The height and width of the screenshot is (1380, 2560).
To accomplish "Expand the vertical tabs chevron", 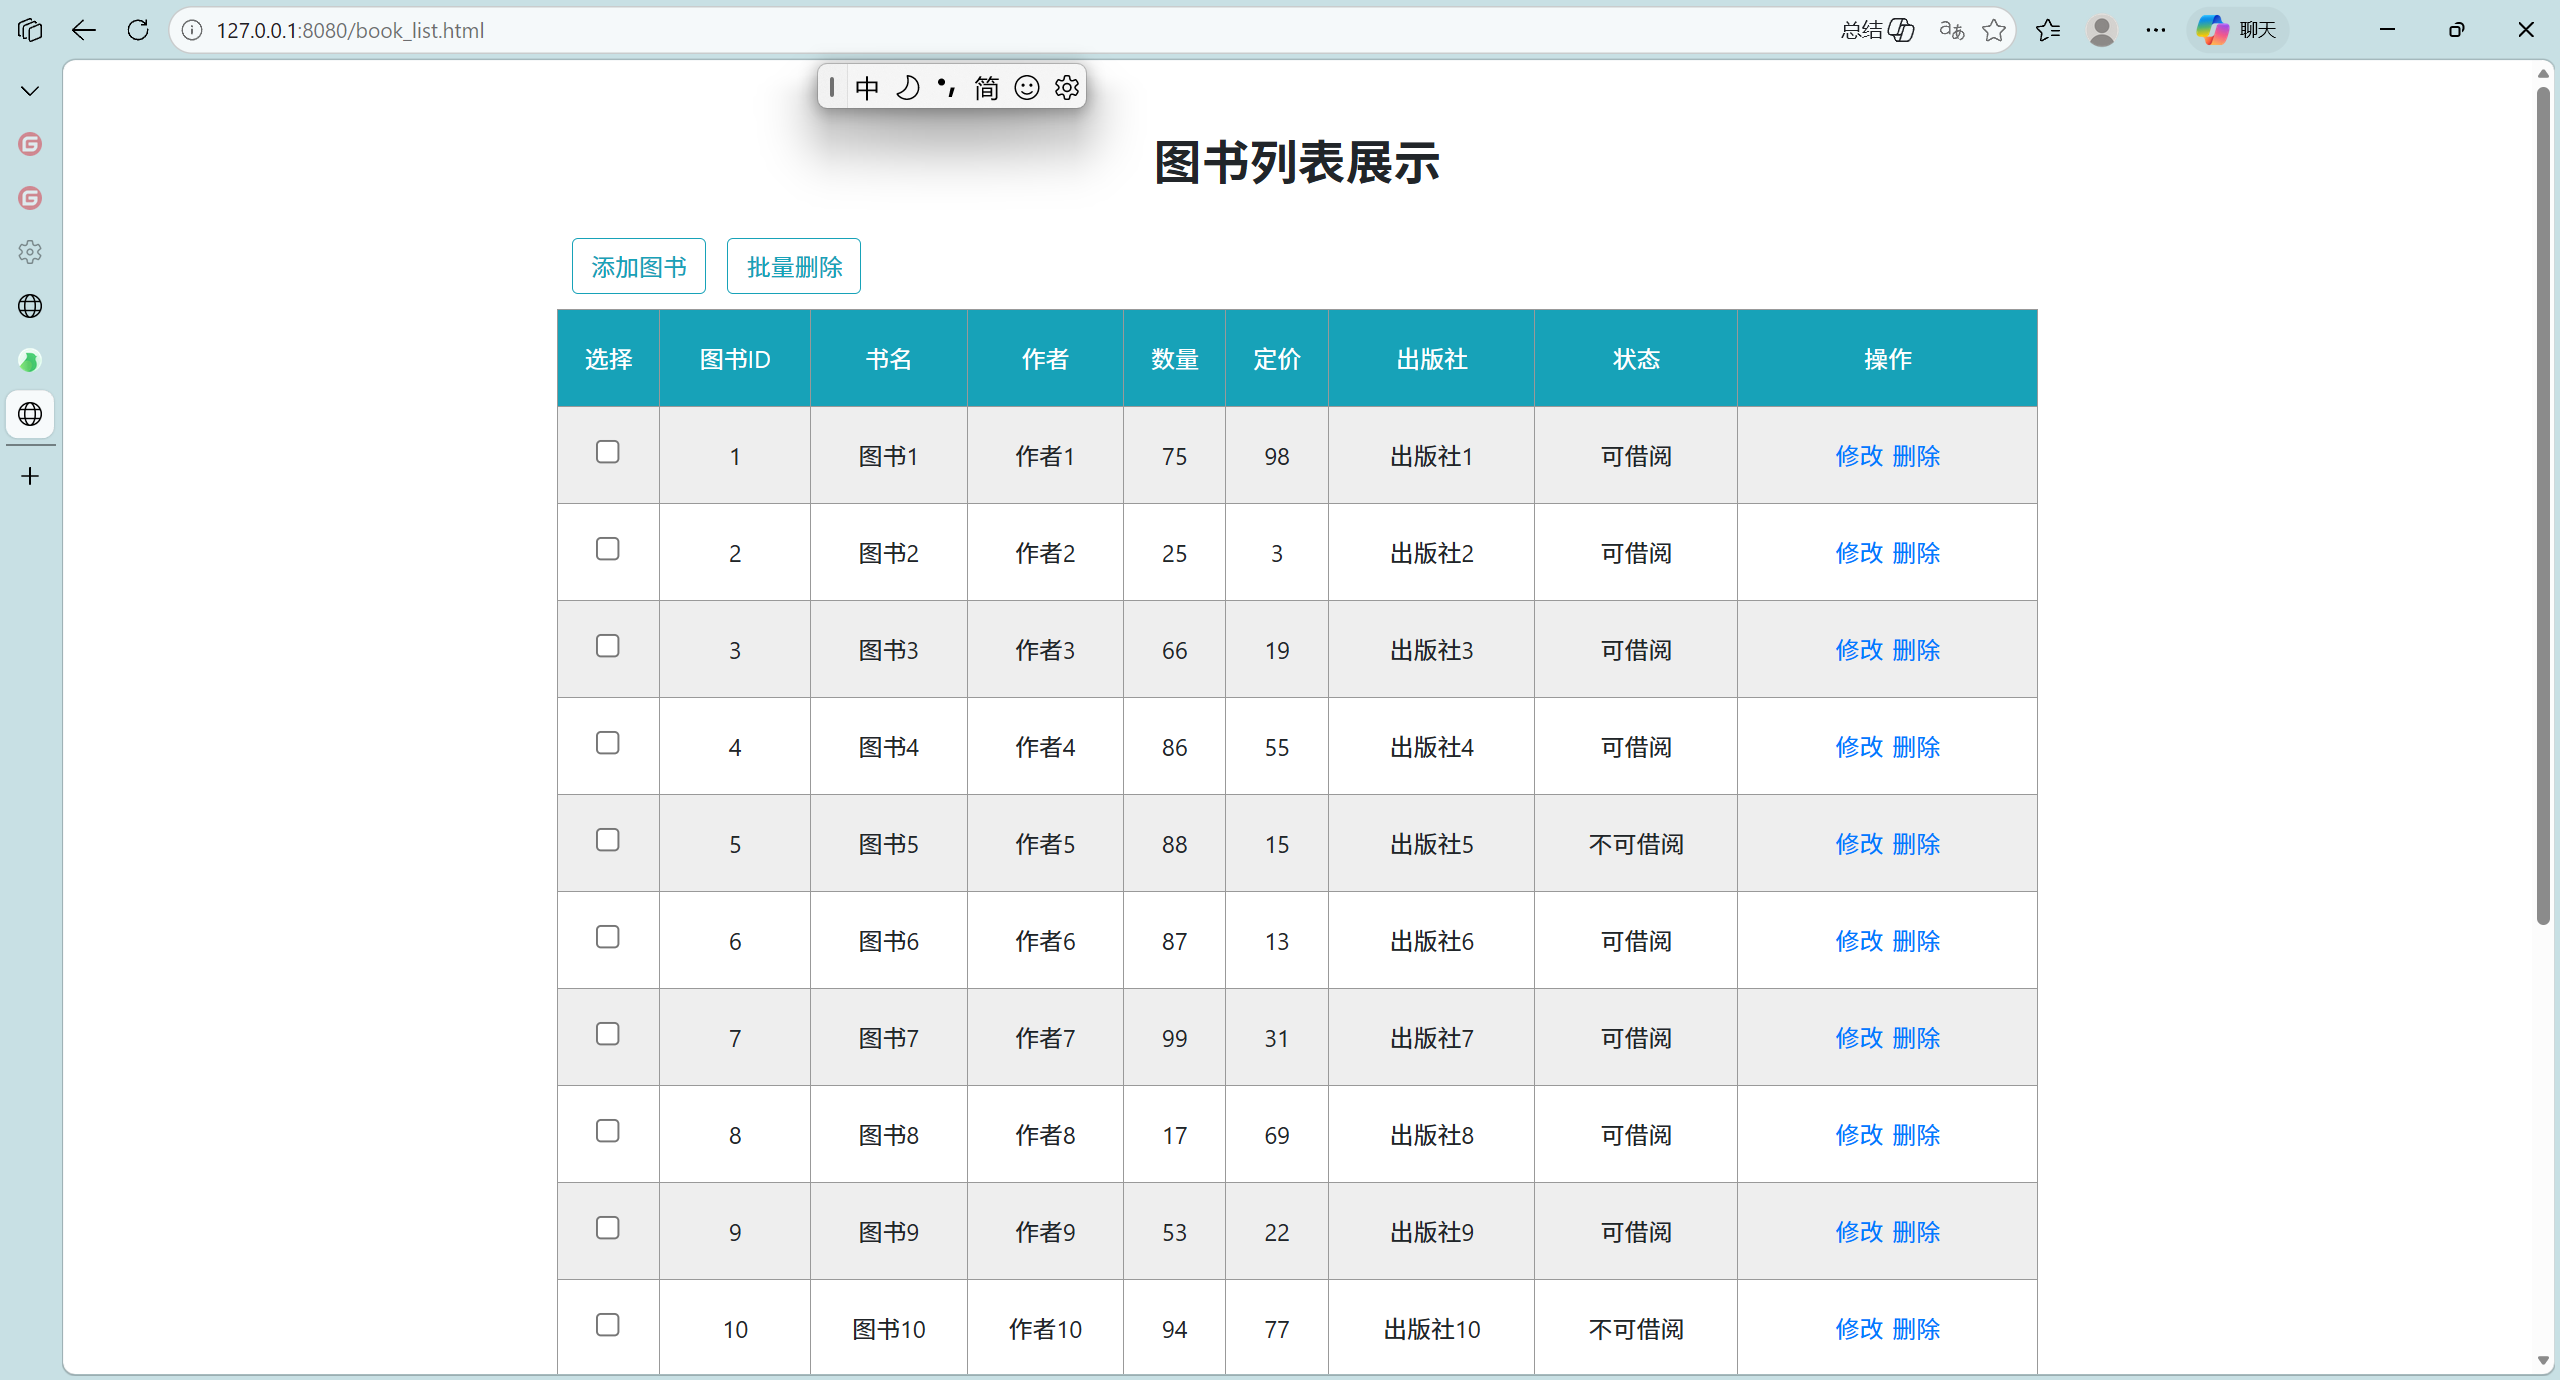I will pyautogui.click(x=30, y=91).
